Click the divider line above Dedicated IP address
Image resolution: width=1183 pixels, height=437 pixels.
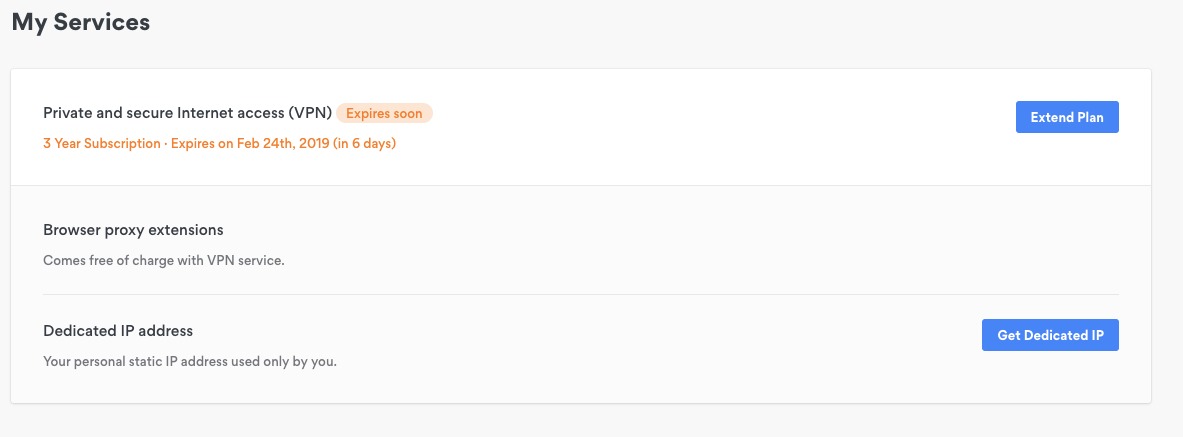coord(581,294)
